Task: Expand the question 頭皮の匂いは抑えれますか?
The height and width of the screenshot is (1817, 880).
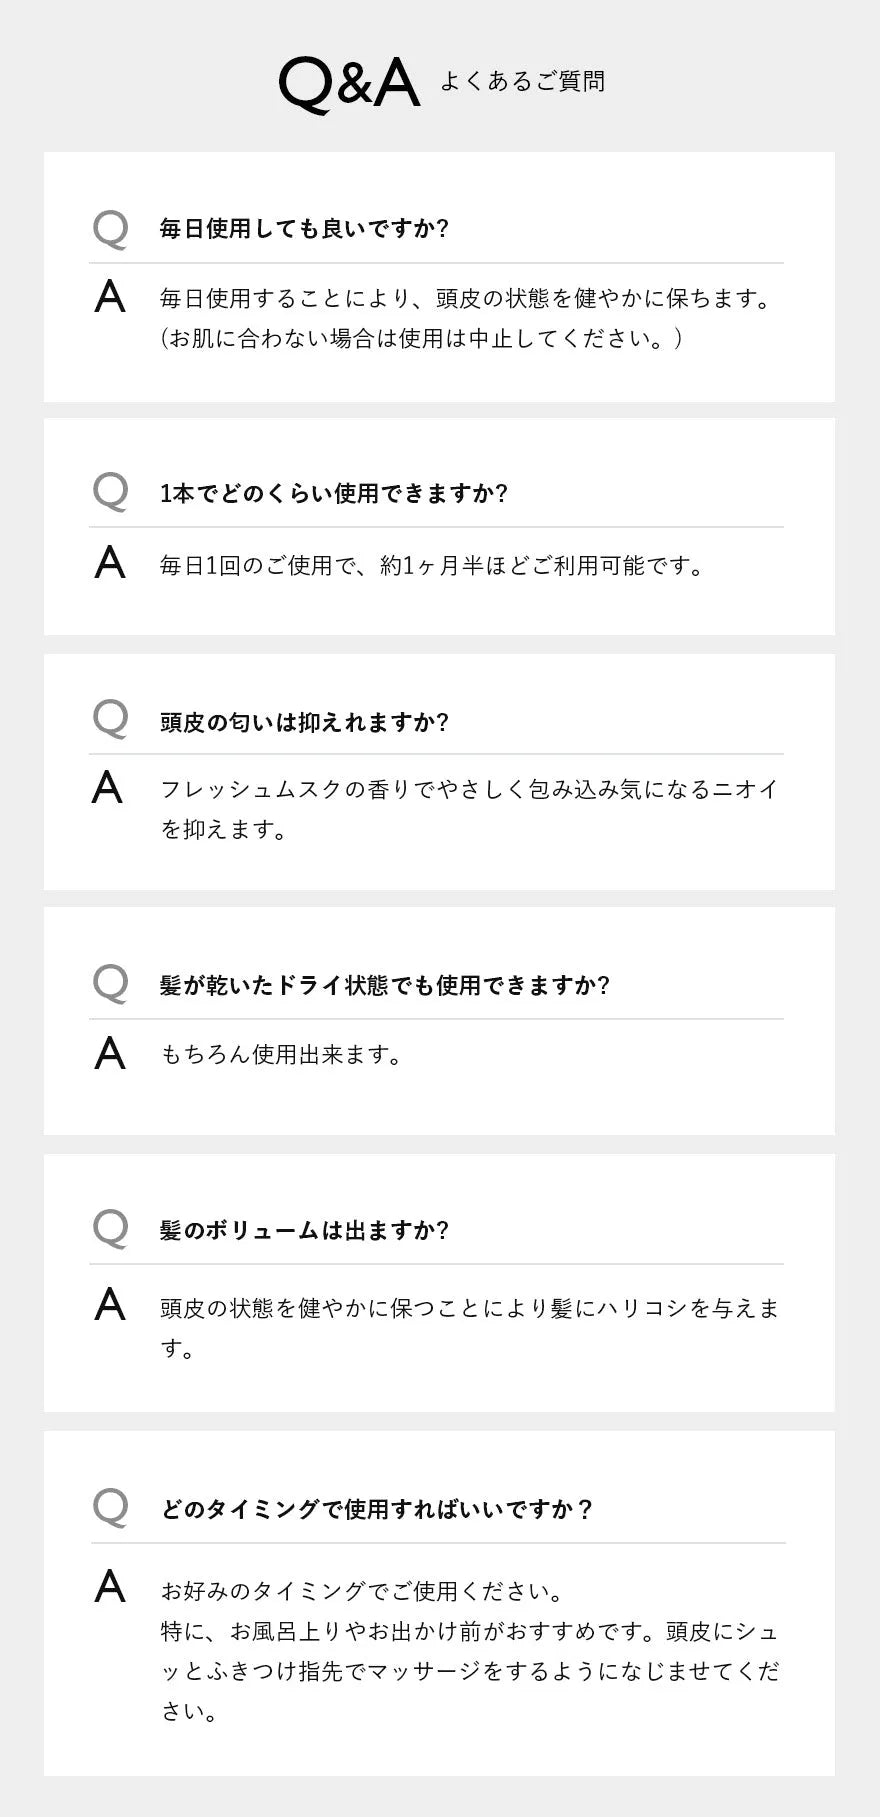Action: [x=304, y=722]
